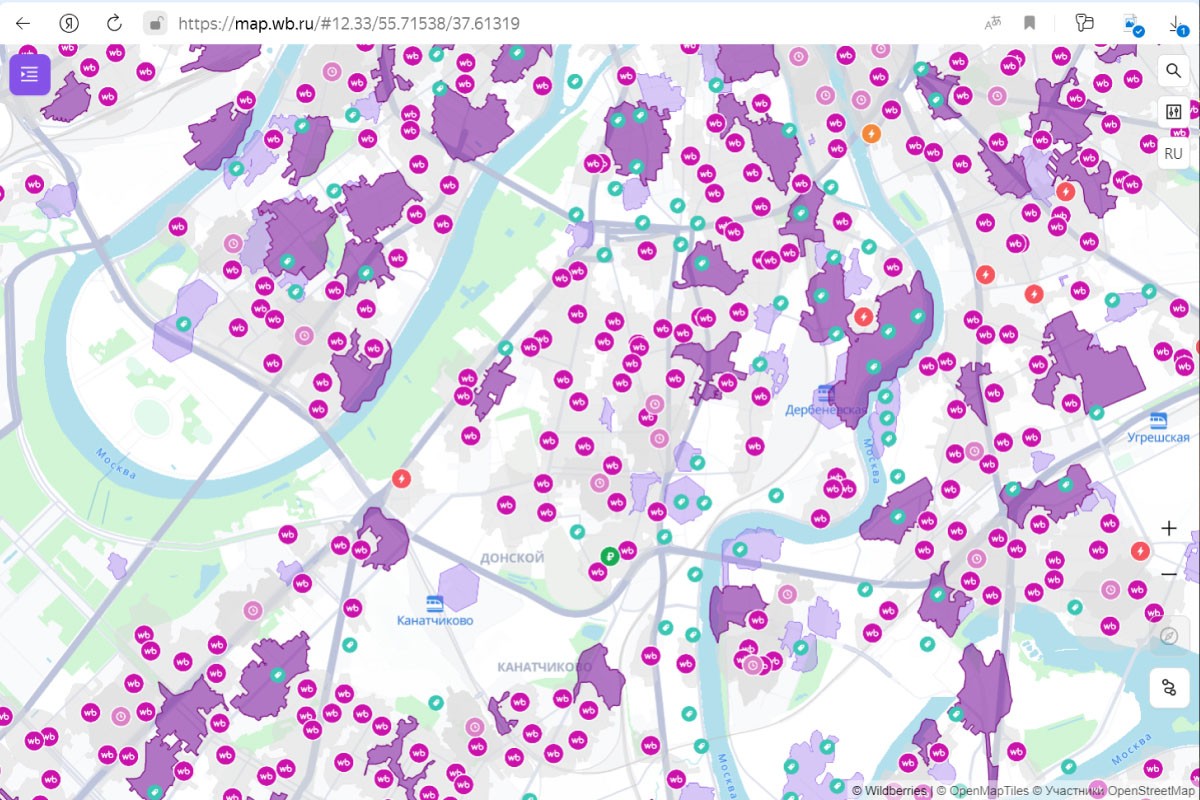Zoom in with the plus button
Screen dimensions: 1200x800
[x=1169, y=528]
